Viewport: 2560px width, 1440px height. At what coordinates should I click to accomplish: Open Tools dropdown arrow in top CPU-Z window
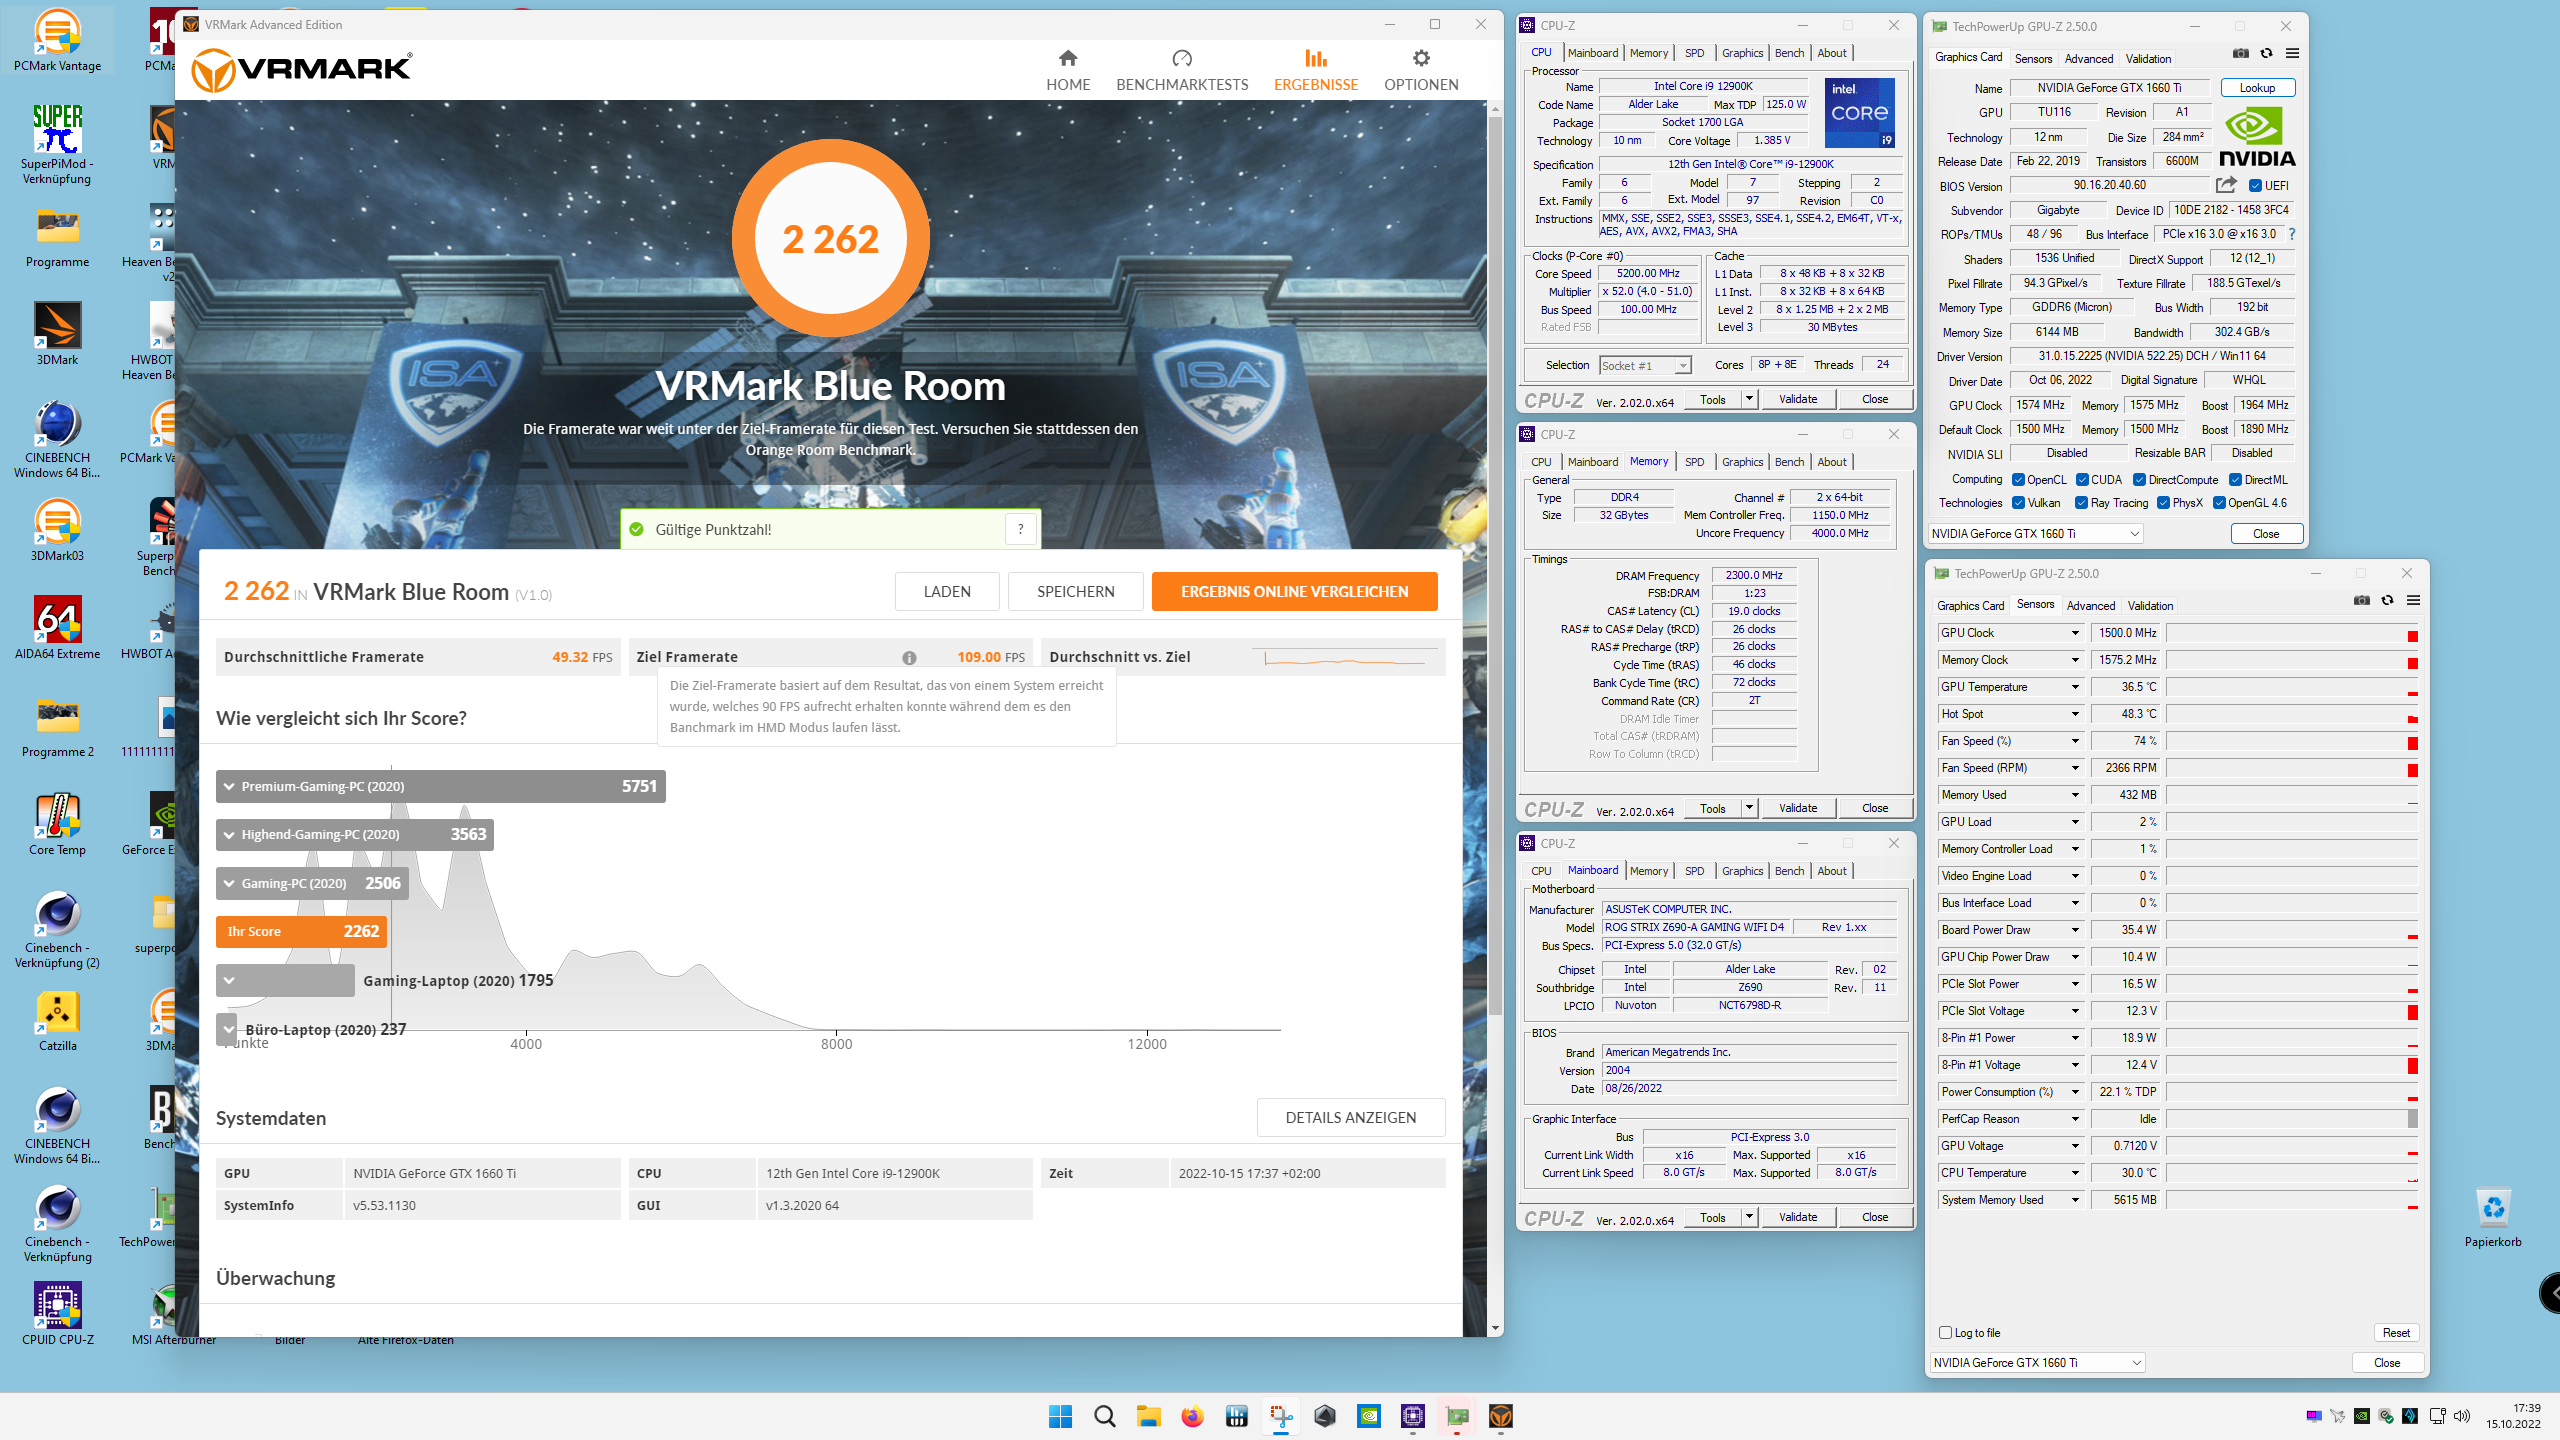coord(1749,399)
